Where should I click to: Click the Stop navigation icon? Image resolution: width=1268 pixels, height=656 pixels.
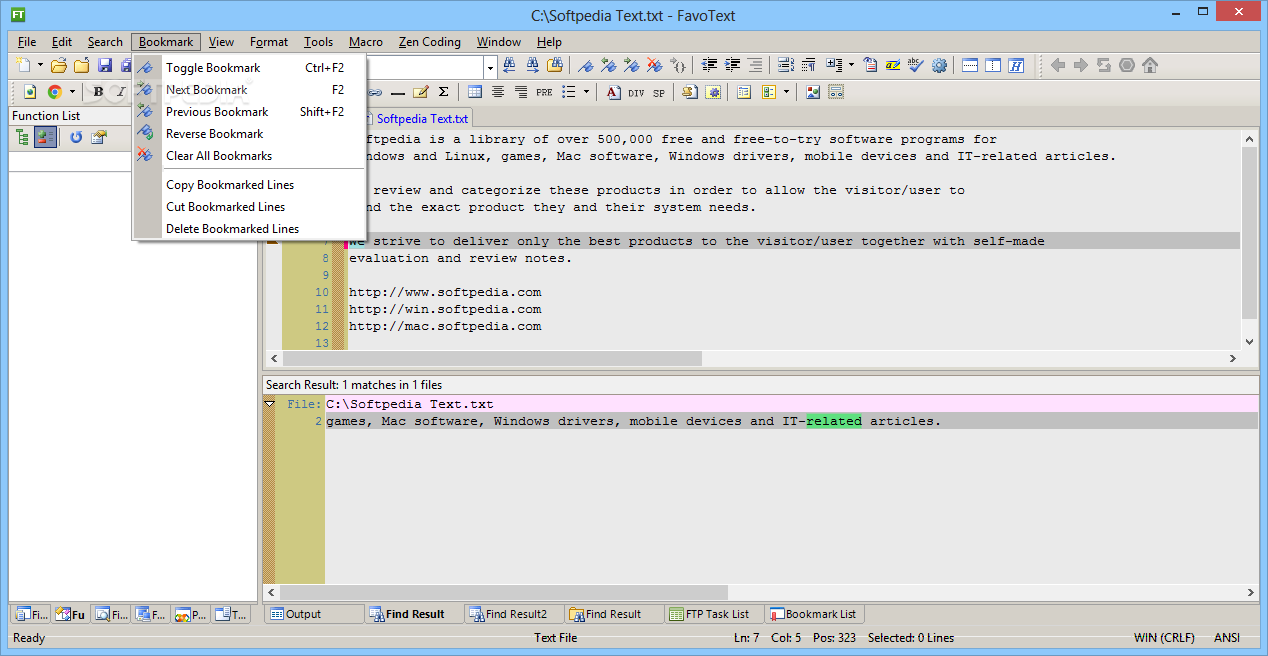click(1127, 65)
